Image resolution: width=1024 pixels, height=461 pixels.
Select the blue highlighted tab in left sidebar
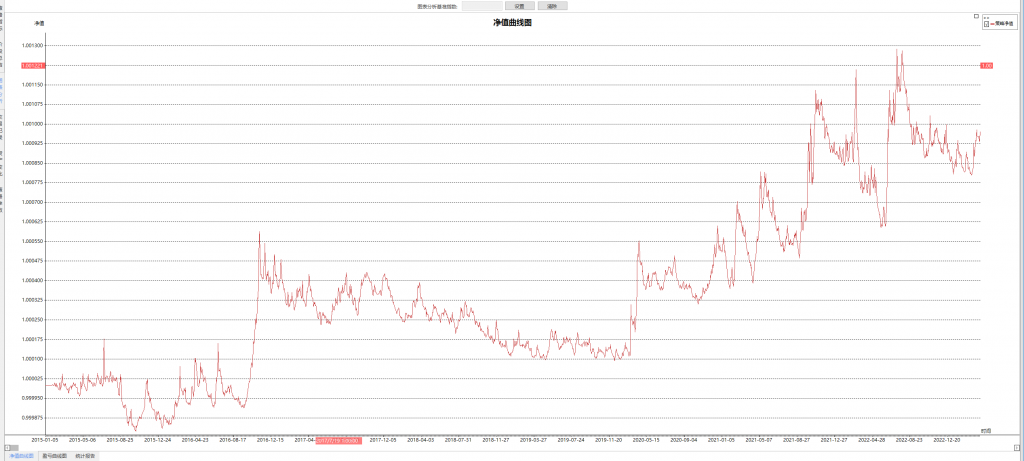[x=2, y=83]
